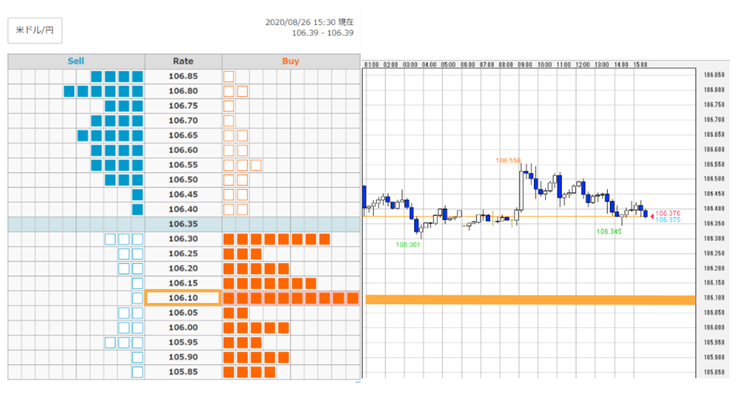Select the tall white 09:00 breakout candlestick

[x=521, y=191]
